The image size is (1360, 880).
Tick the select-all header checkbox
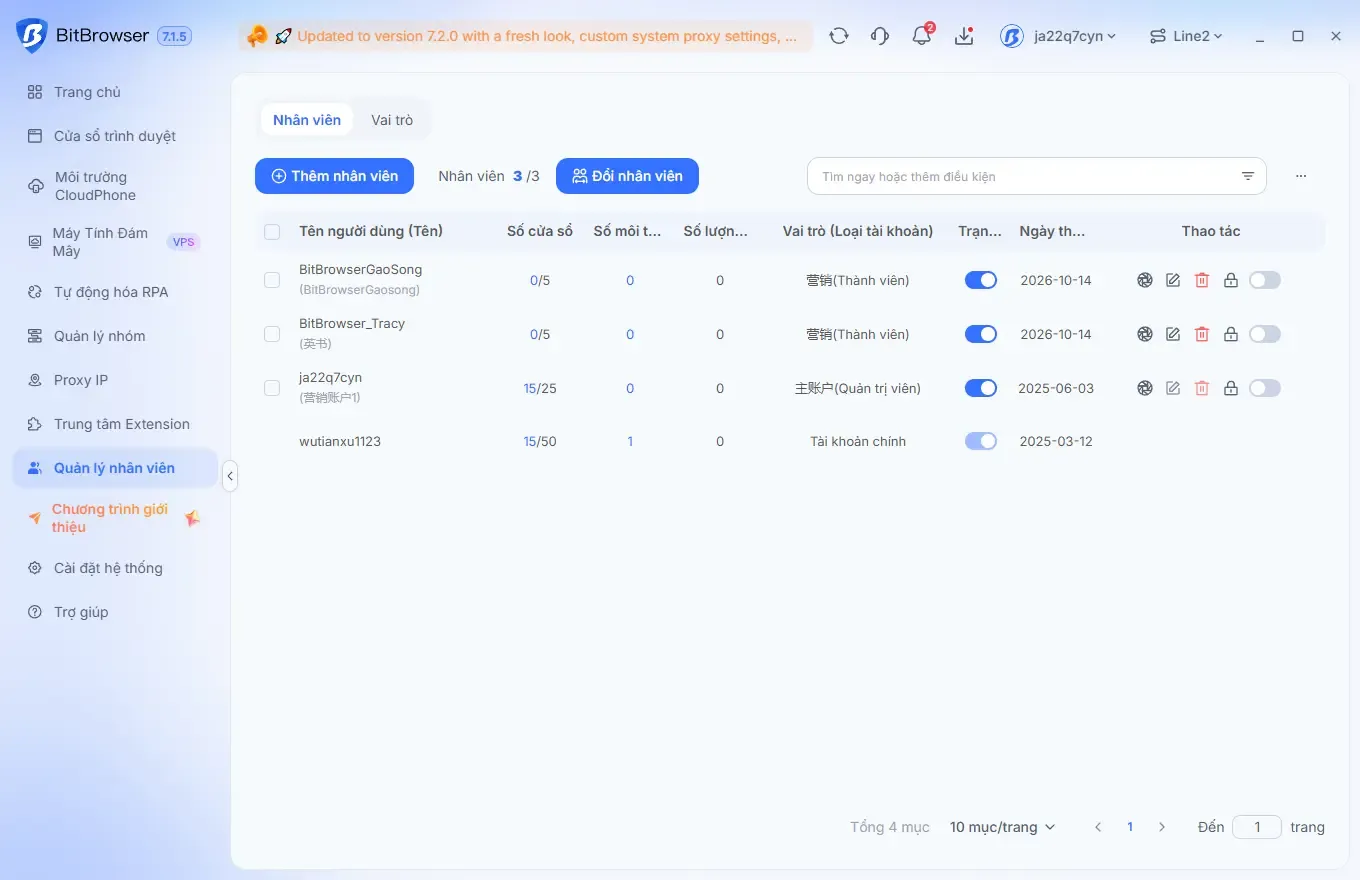click(x=272, y=232)
